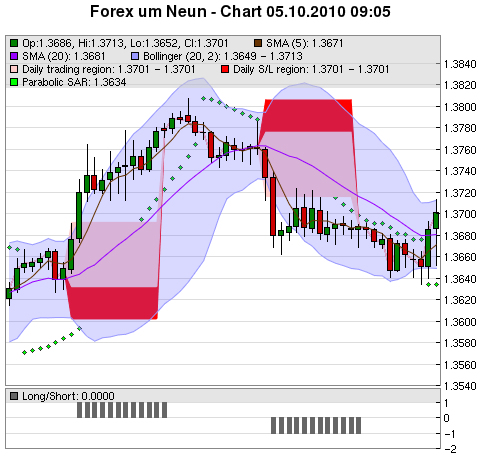Click the 1.3760 price axis label

460,150
